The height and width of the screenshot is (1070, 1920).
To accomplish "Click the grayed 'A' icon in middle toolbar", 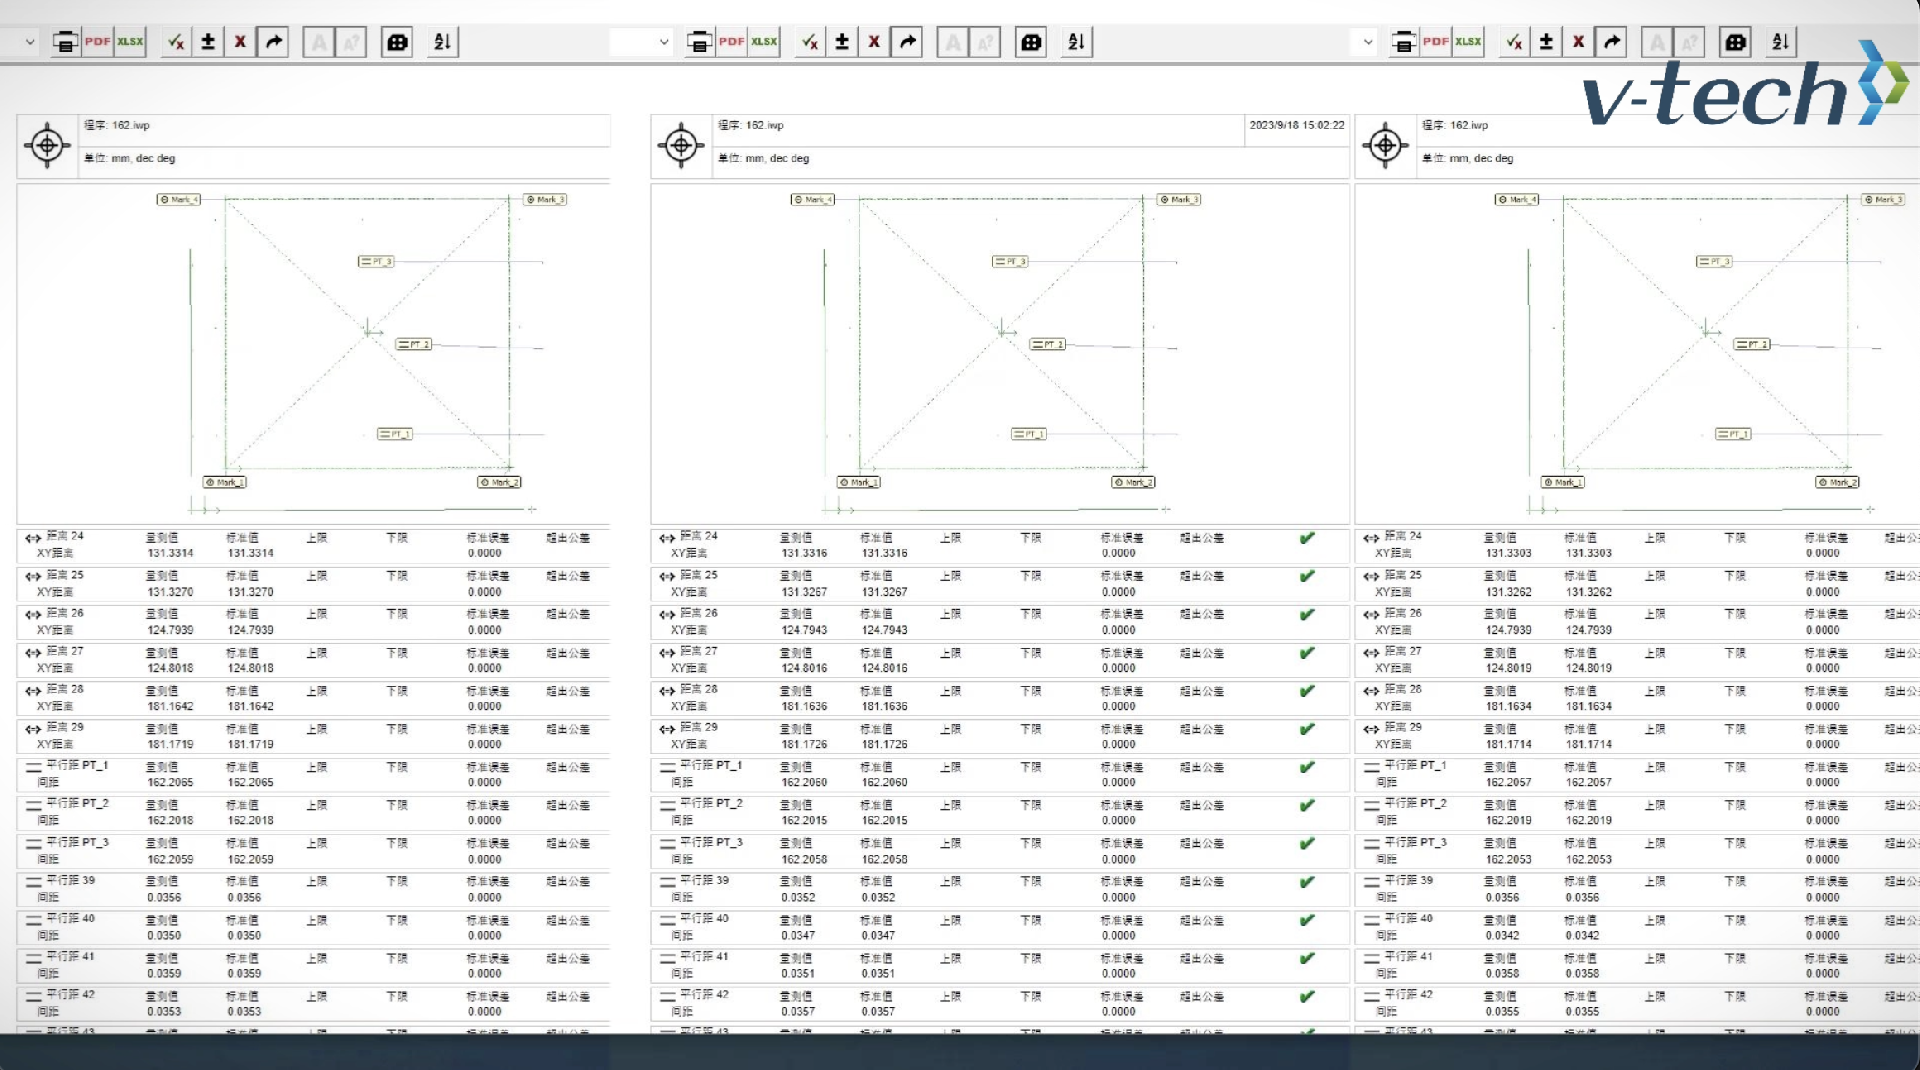I will point(953,42).
